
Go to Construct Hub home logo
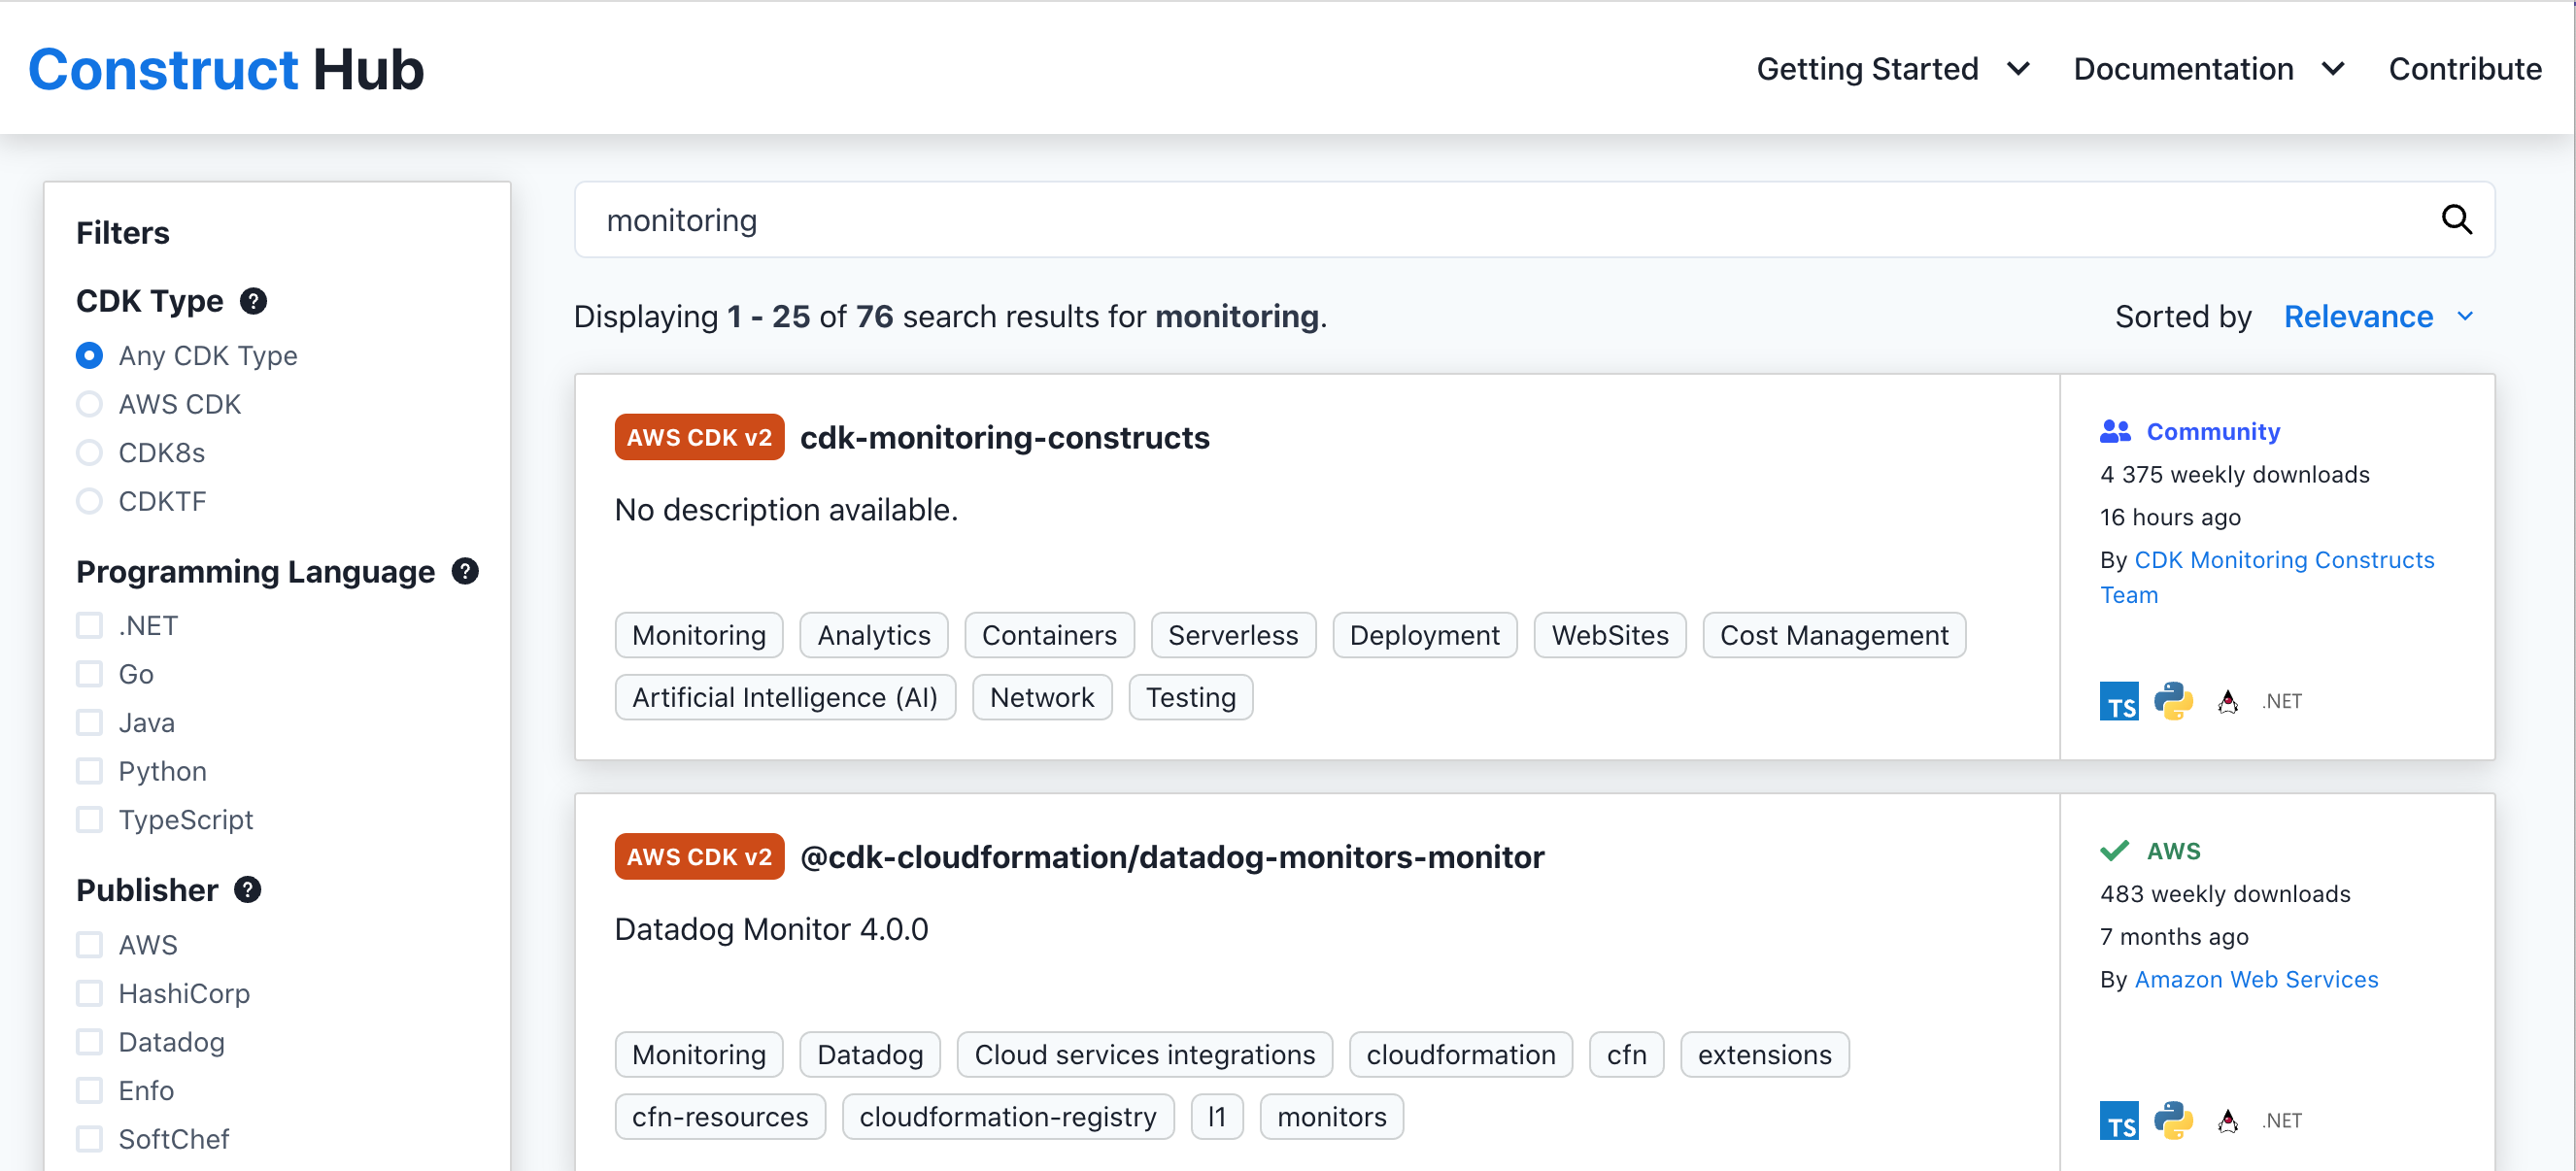tap(226, 69)
